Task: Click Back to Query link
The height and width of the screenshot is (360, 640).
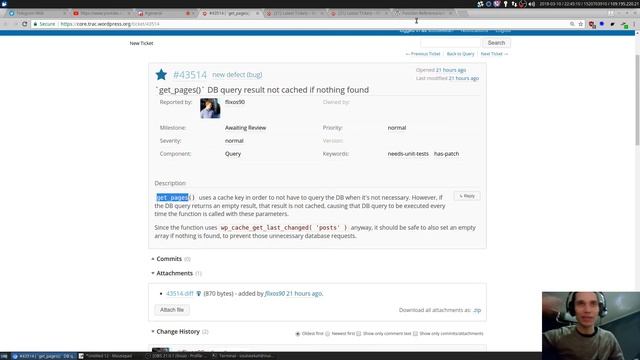Action: tap(460, 54)
